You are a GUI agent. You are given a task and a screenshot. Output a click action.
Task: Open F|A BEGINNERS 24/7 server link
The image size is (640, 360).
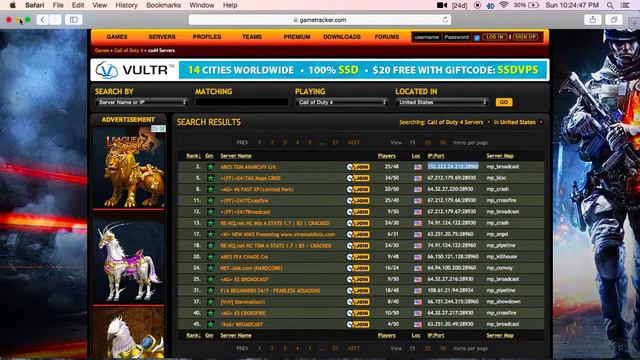pyautogui.click(x=270, y=291)
